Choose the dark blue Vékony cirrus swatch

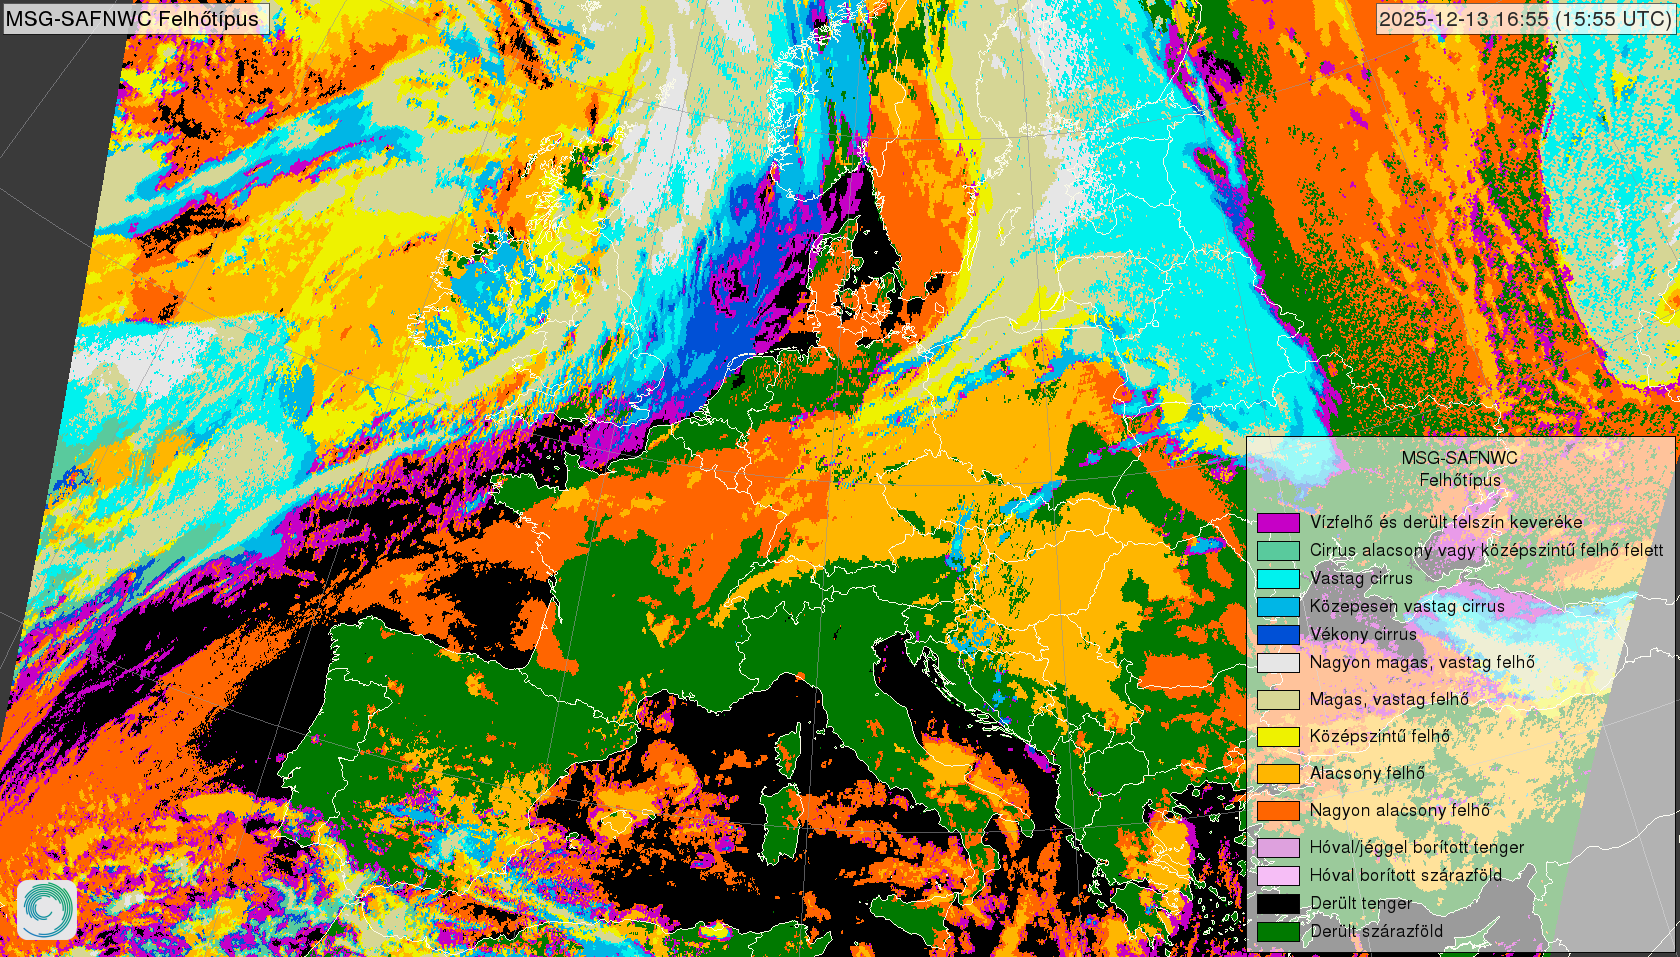(1278, 634)
